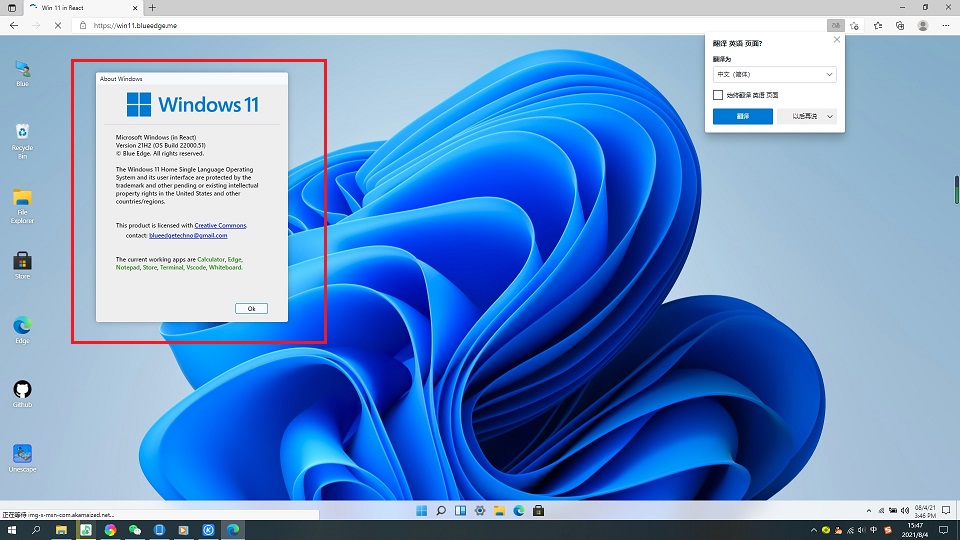The height and width of the screenshot is (540, 960).
Task: Toggle the vertical tabs button
Action: coord(12,8)
